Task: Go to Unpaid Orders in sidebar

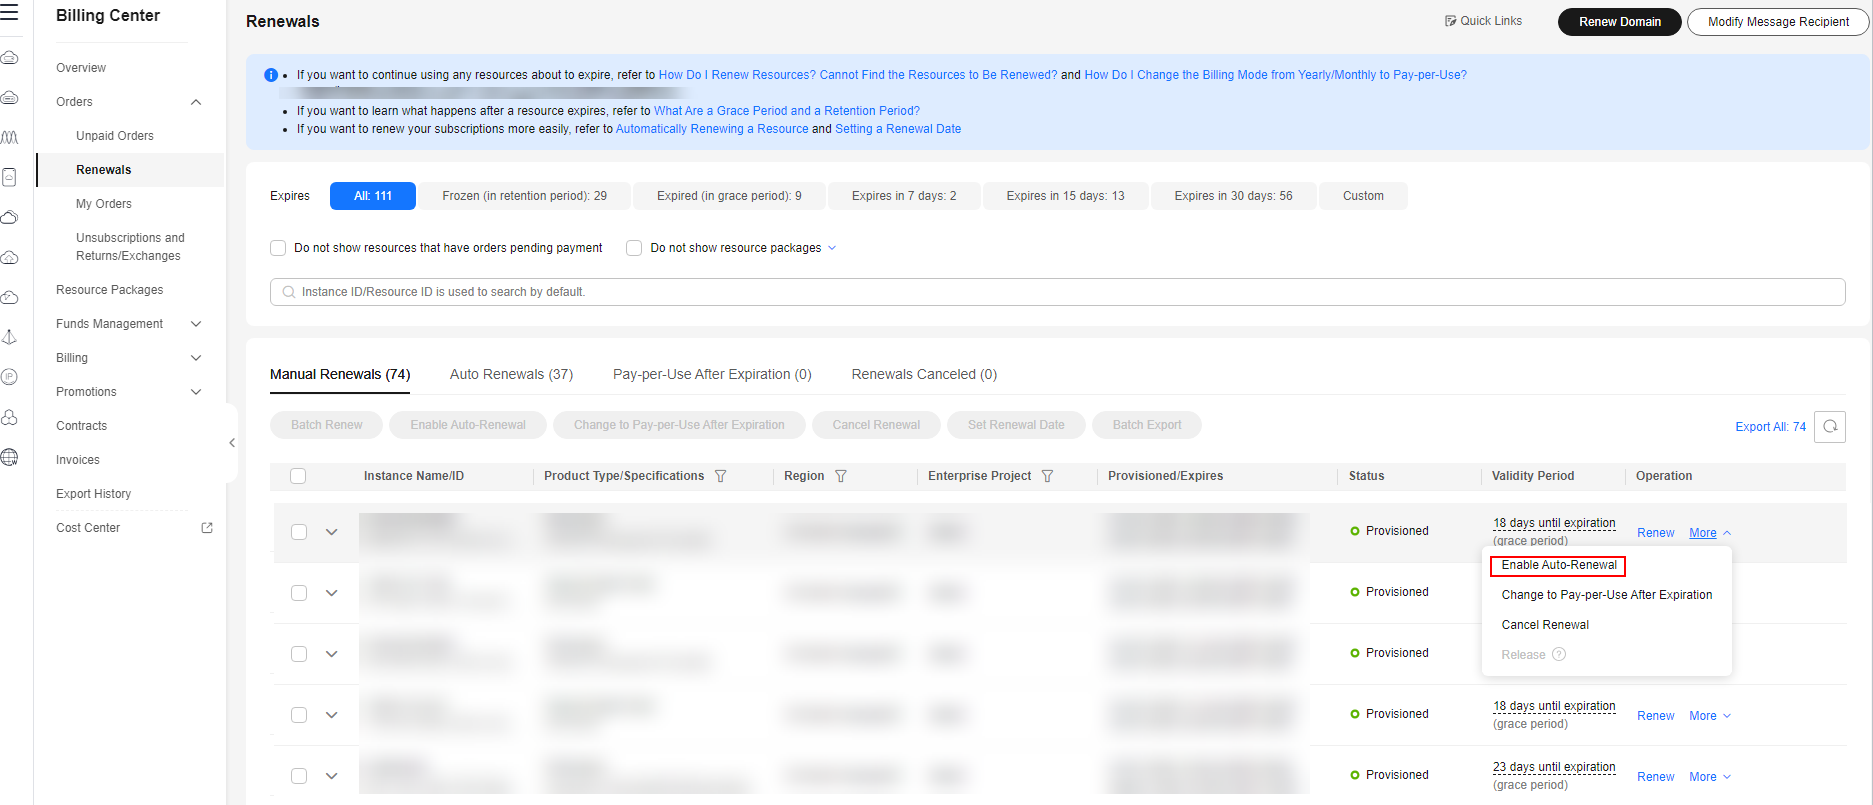Action: (x=115, y=136)
